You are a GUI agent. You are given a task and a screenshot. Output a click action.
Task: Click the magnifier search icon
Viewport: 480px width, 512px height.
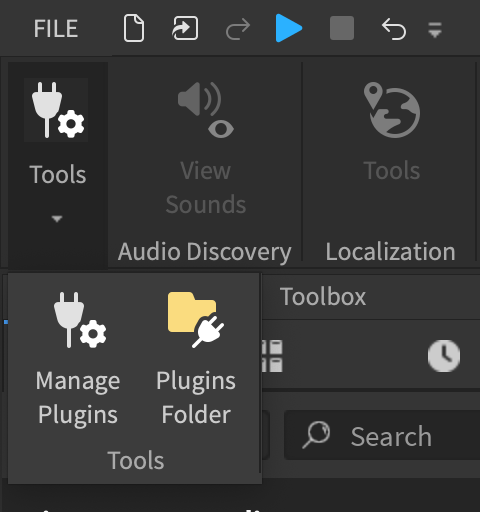coord(316,435)
